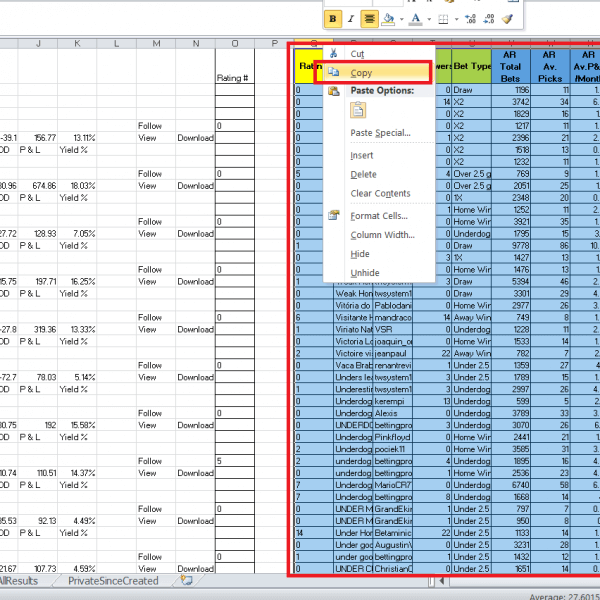The height and width of the screenshot is (600, 600).
Task: Click the Average value in status bar
Action: point(564,596)
